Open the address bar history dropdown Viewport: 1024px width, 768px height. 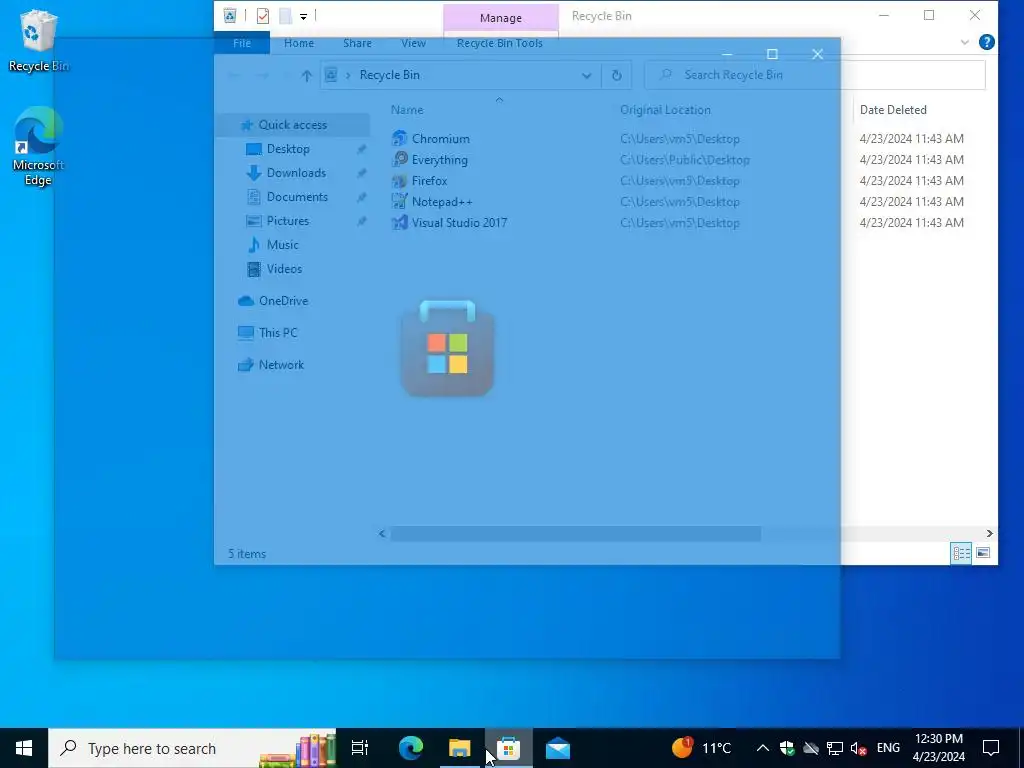tap(586, 75)
